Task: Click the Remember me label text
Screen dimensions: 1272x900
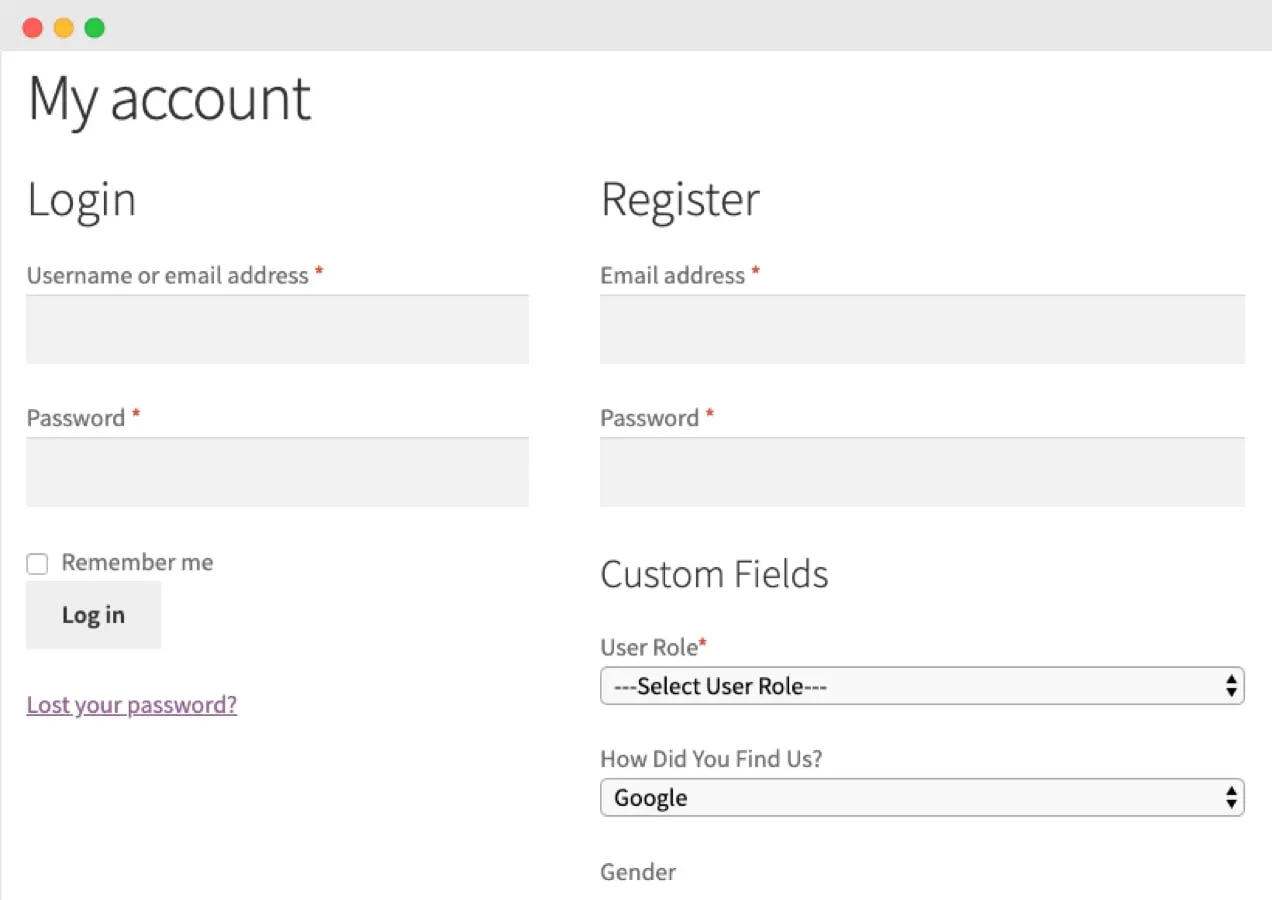Action: point(137,562)
